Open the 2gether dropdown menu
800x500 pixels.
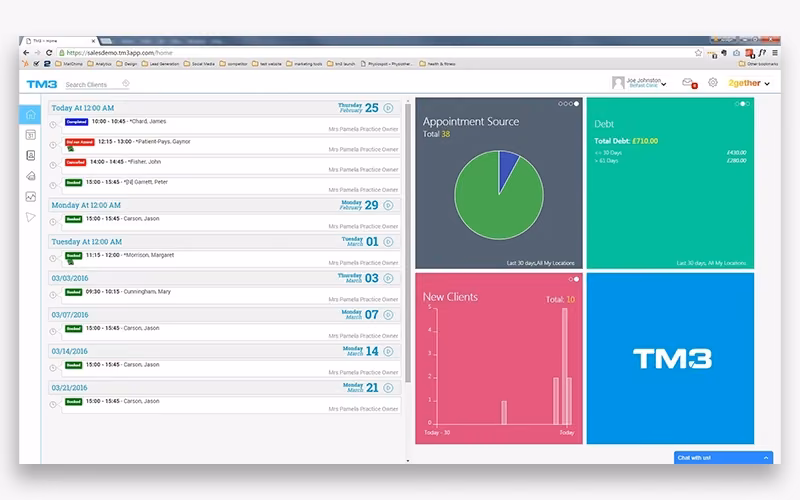click(749, 83)
